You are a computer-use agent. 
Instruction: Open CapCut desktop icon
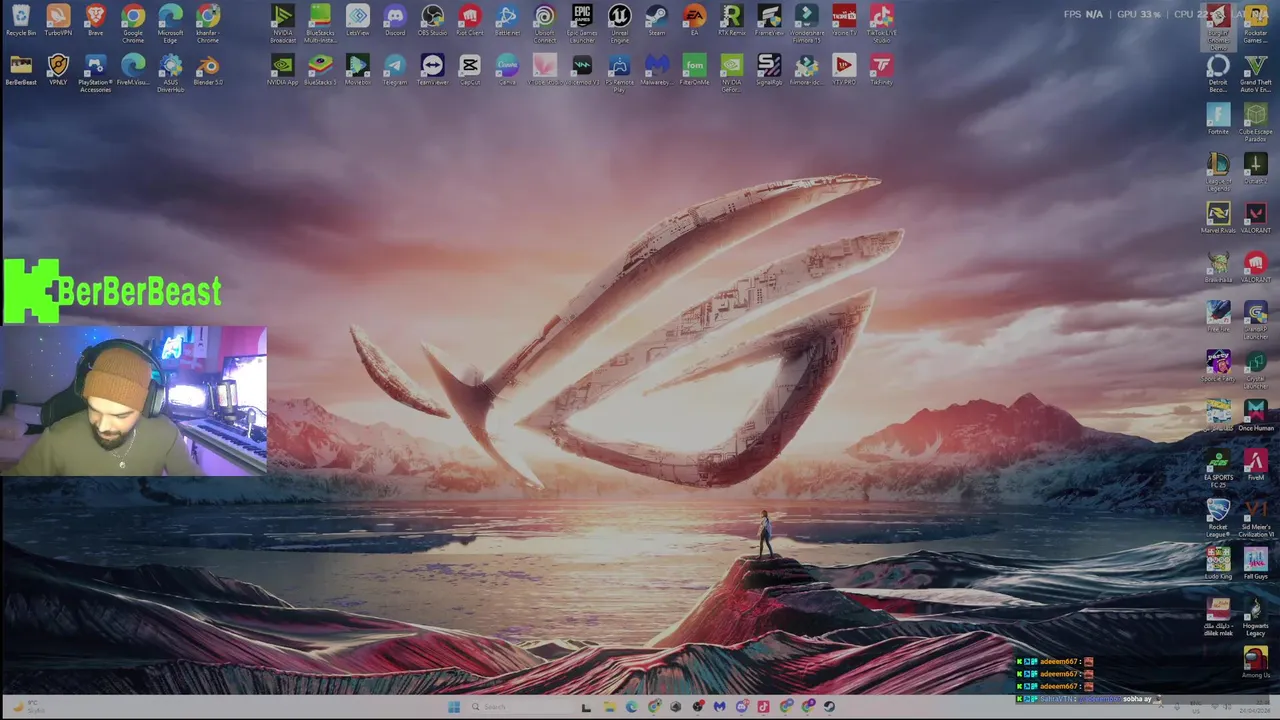pyautogui.click(x=469, y=70)
